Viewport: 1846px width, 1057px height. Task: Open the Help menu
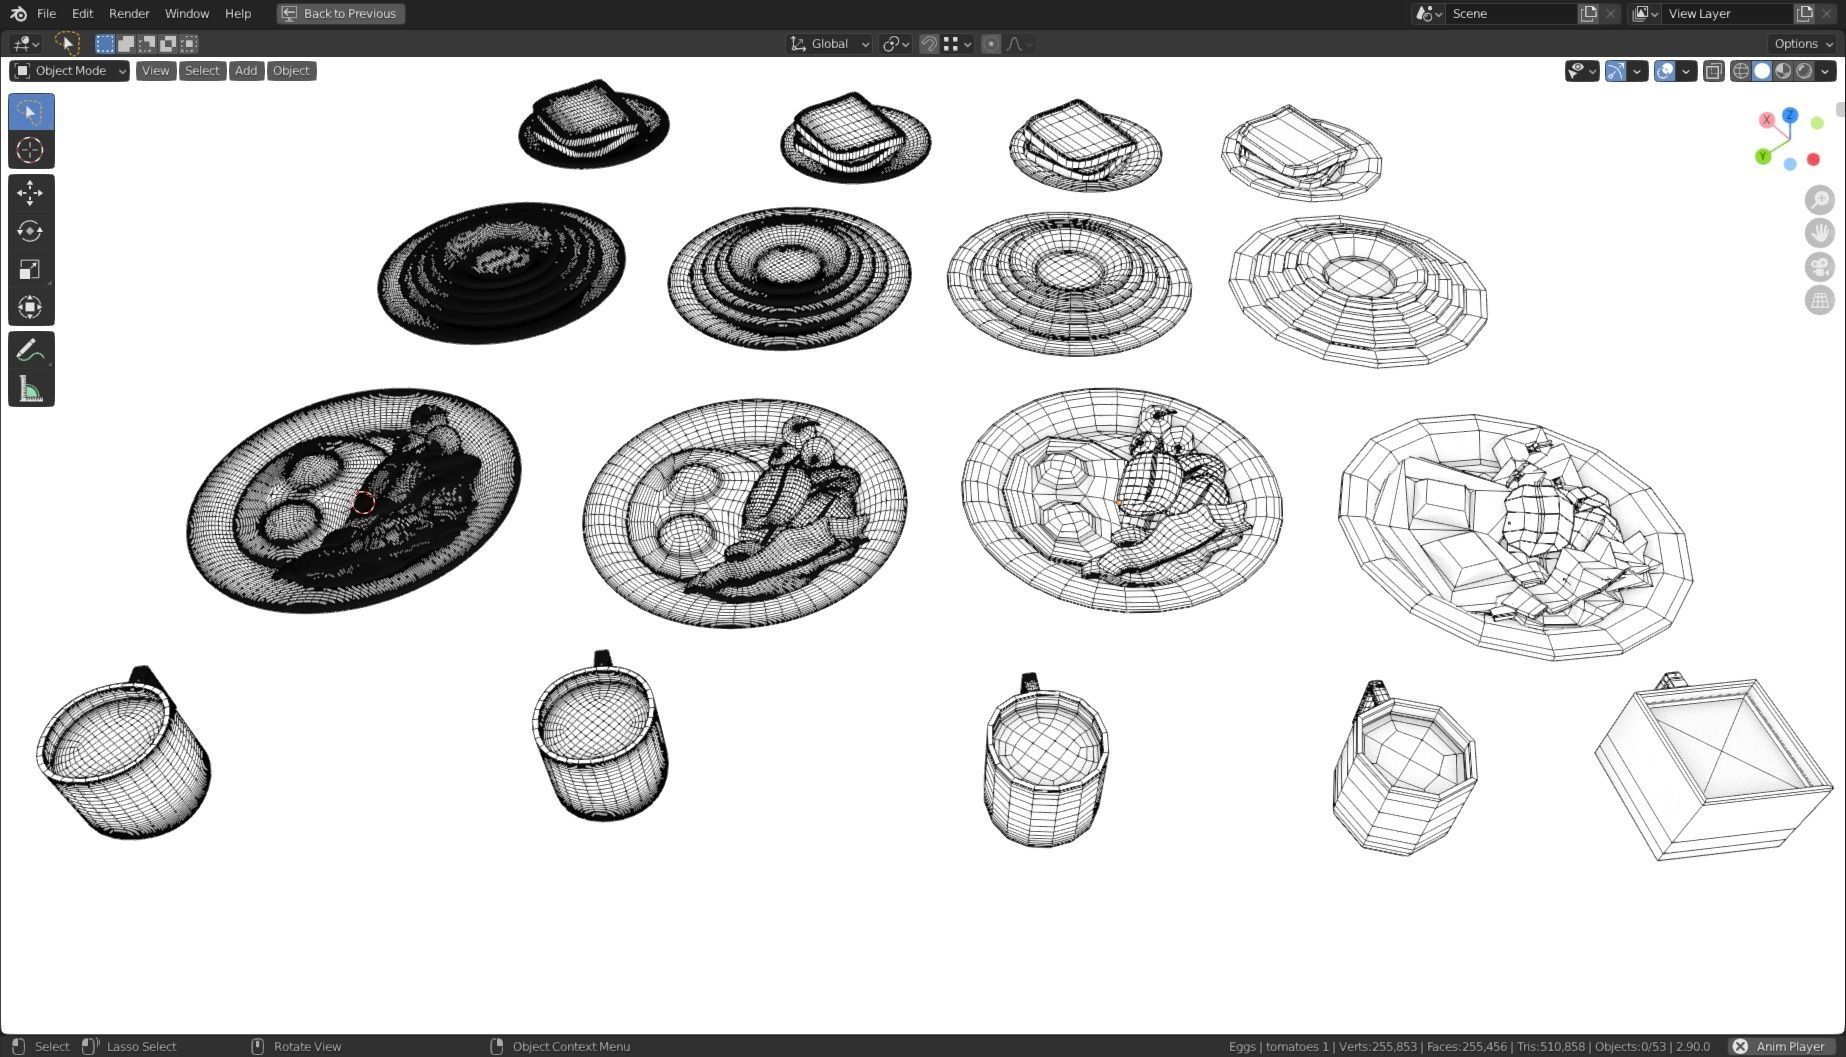pyautogui.click(x=238, y=14)
